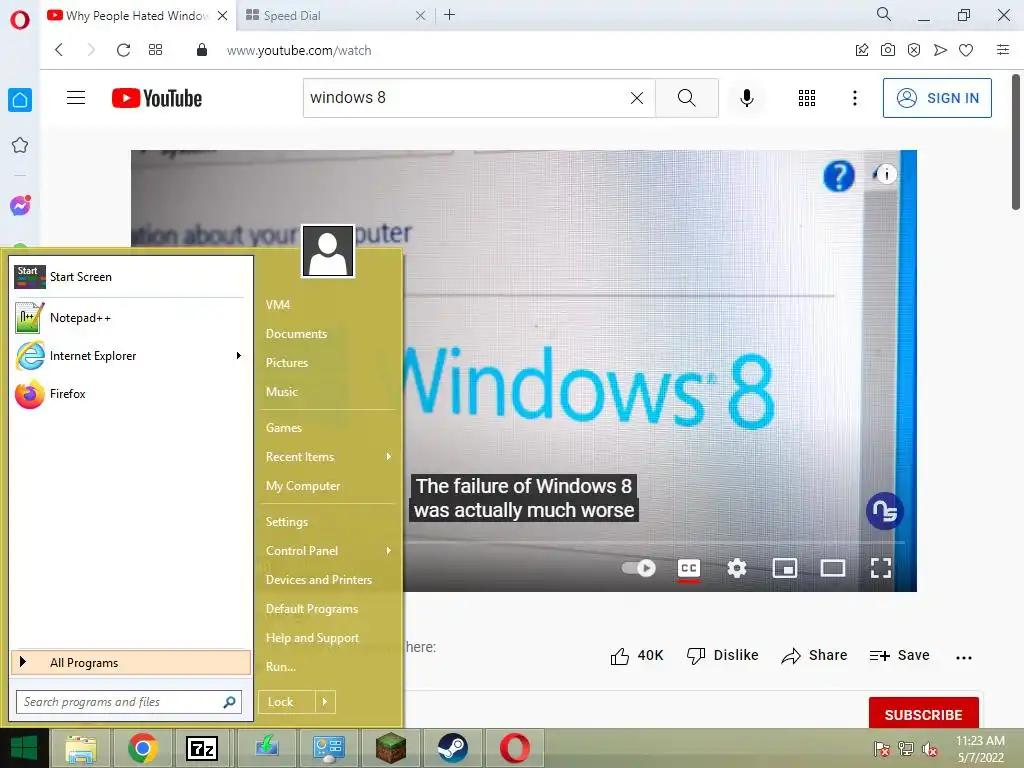
Task: Switch to theater mode
Action: pyautogui.click(x=833, y=568)
